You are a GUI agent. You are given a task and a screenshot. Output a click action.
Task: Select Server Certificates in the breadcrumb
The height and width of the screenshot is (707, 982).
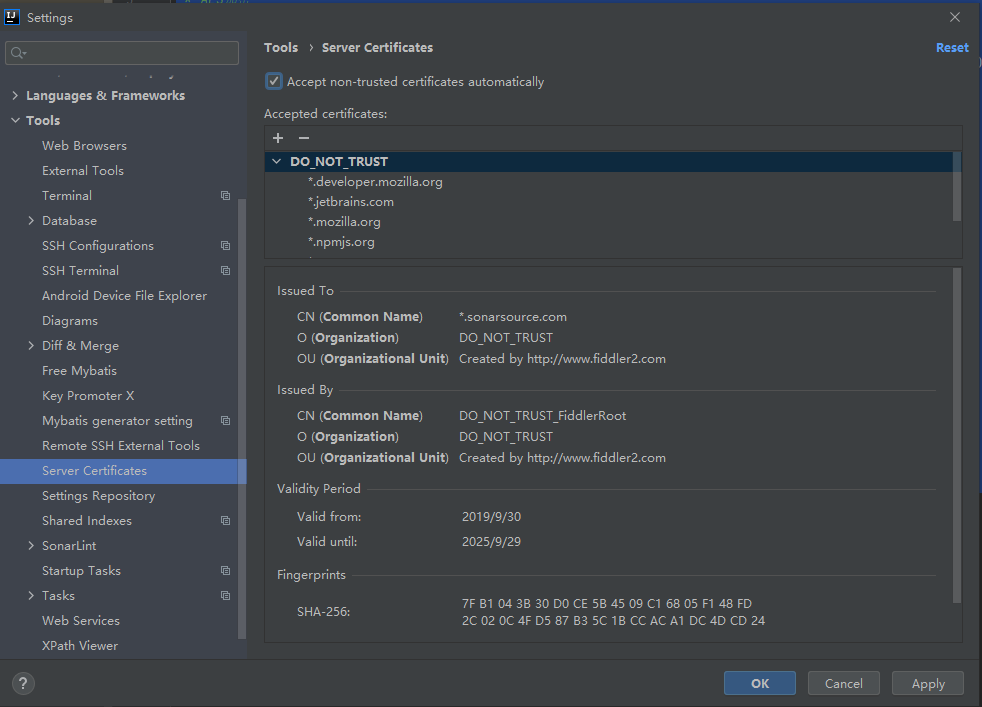pyautogui.click(x=377, y=47)
